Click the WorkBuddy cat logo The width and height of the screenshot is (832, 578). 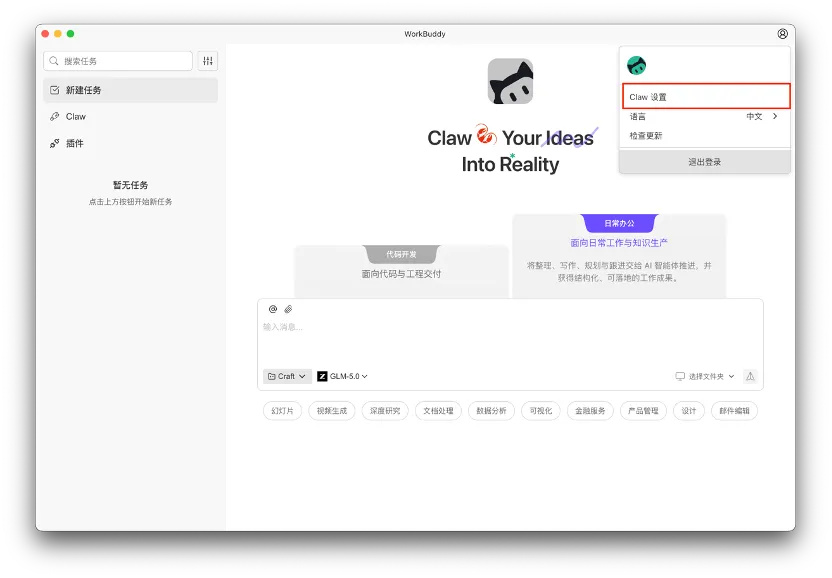click(510, 81)
